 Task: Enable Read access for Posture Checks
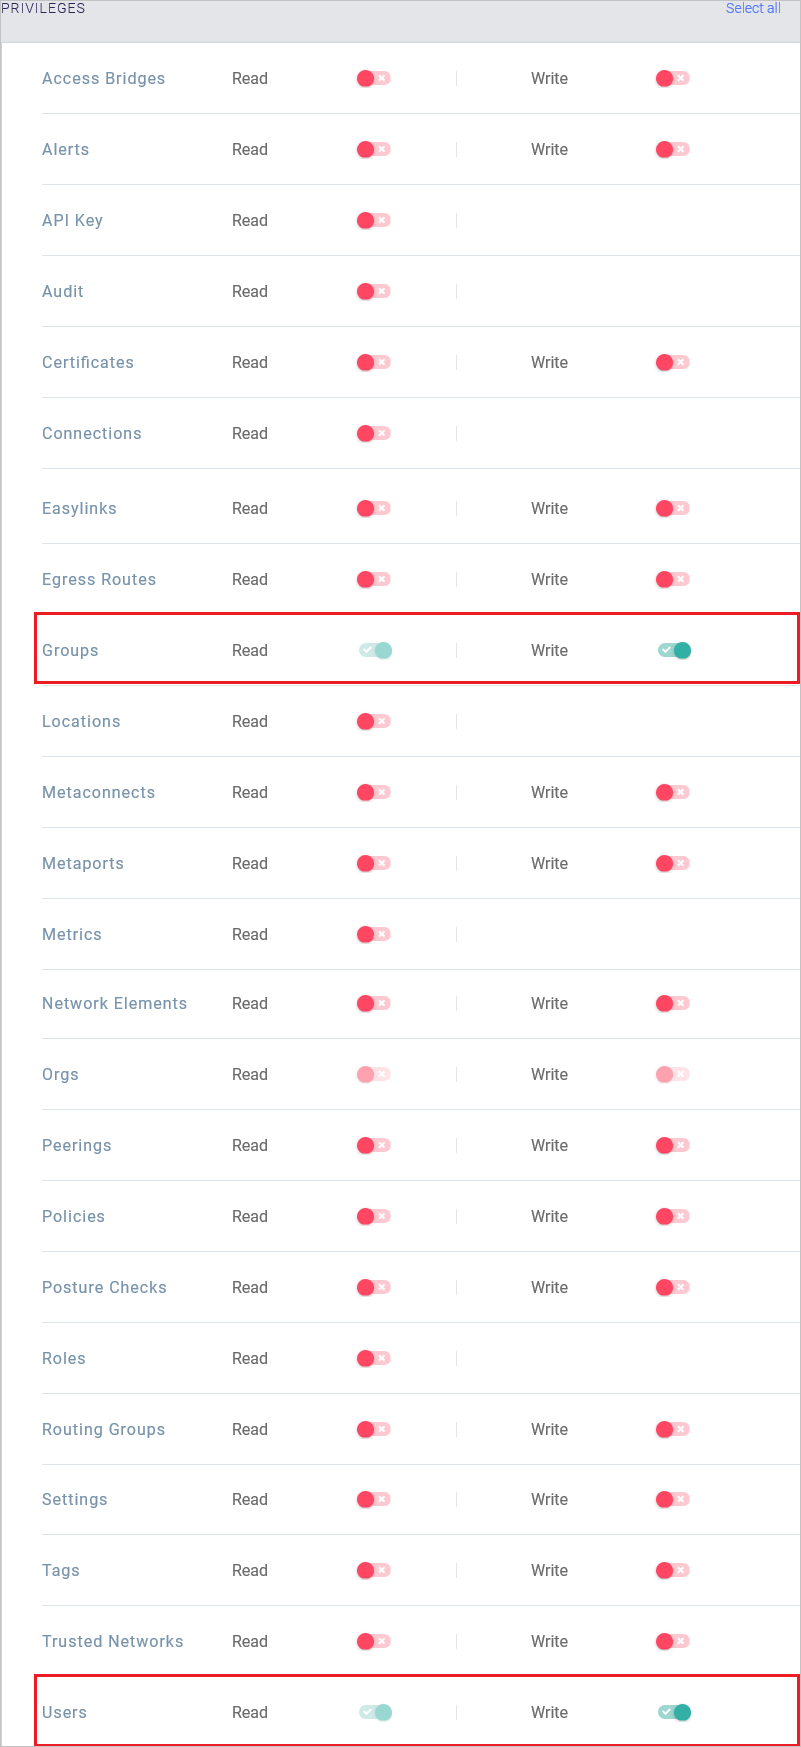pyautogui.click(x=372, y=1287)
